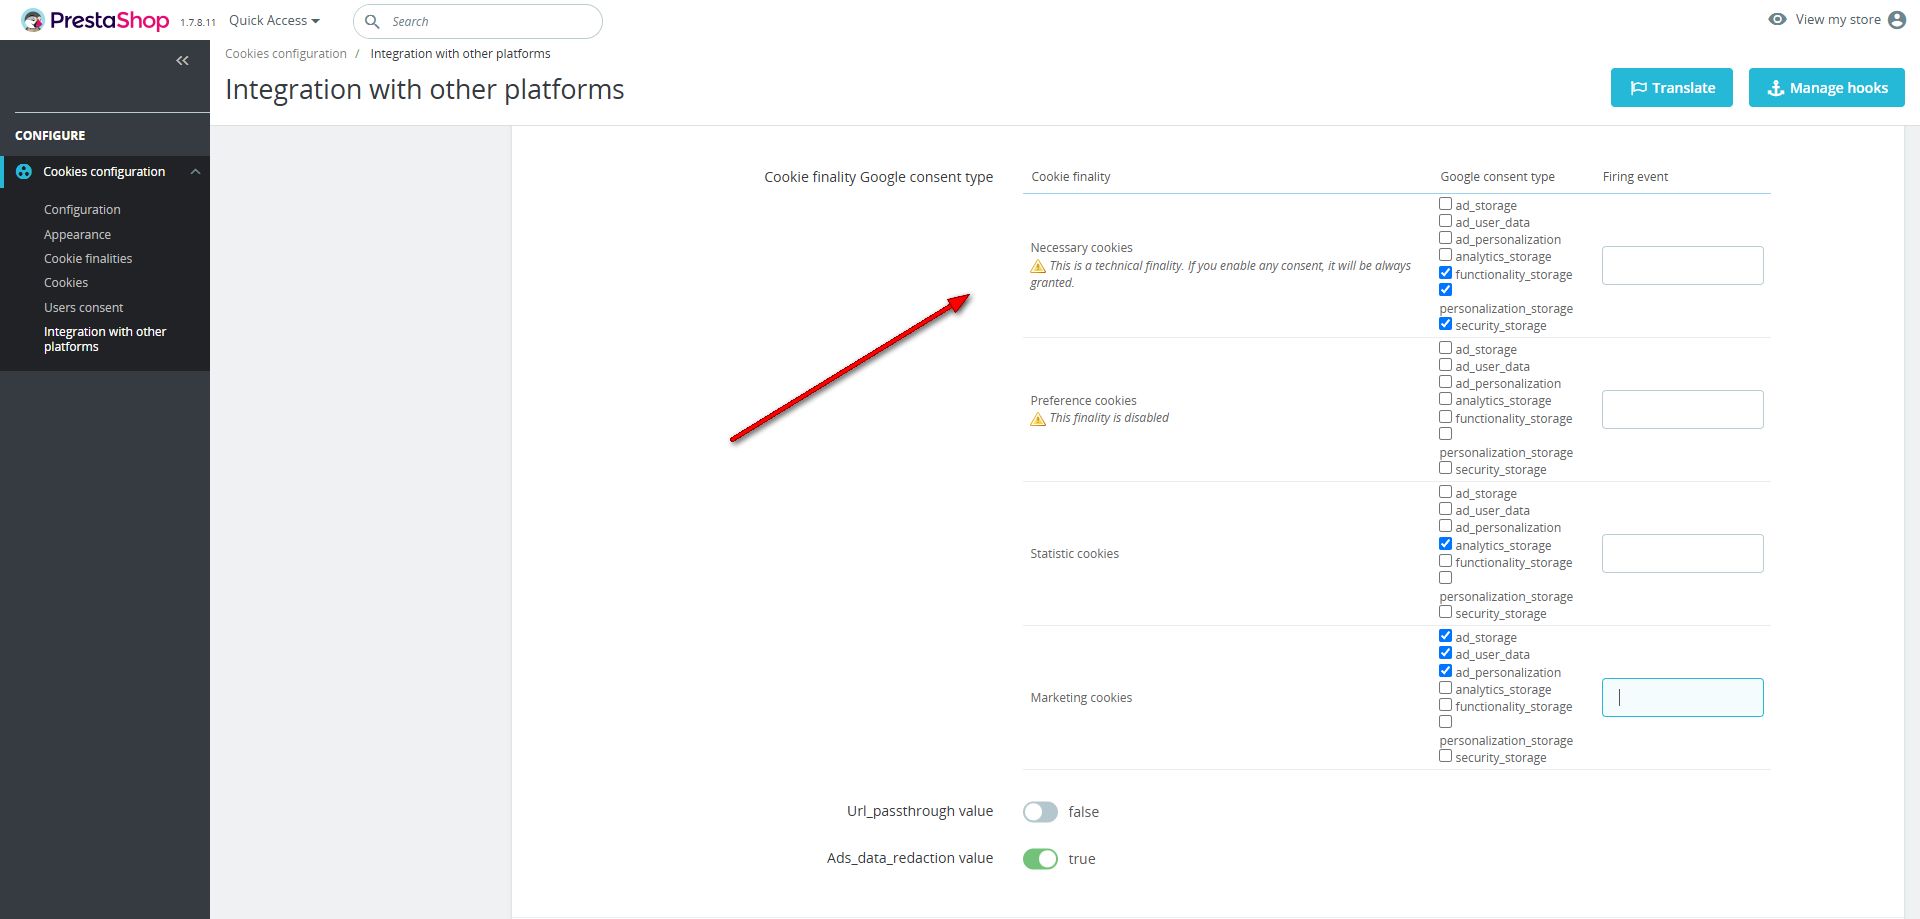
Task: Collapse the Cookies configuration menu chevron
Action: pos(196,172)
